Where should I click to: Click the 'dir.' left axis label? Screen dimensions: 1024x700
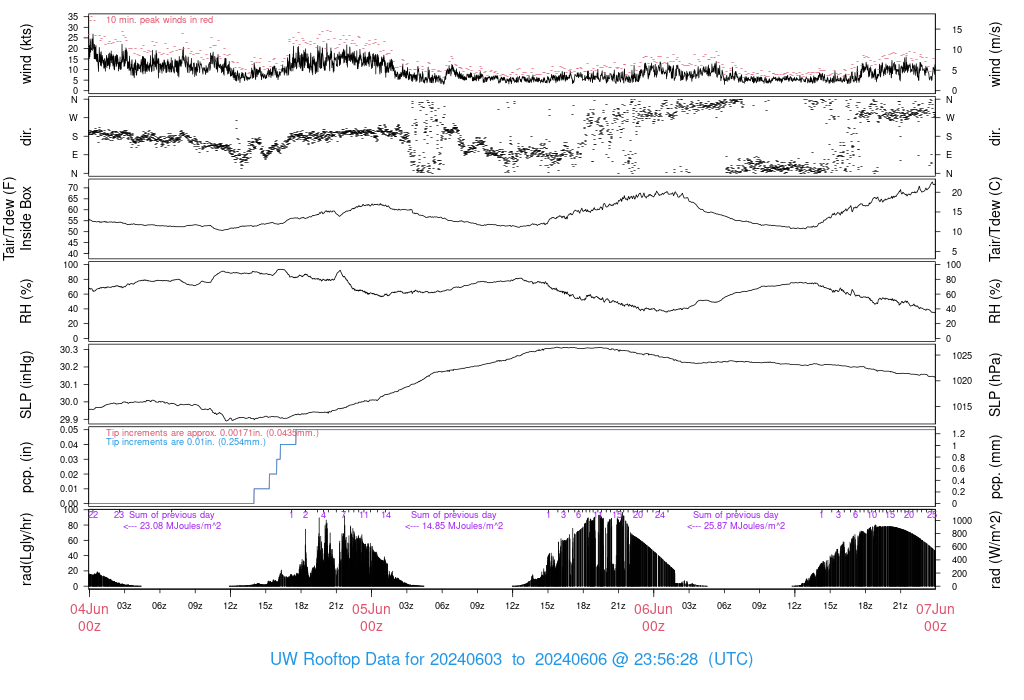[x=26, y=136]
